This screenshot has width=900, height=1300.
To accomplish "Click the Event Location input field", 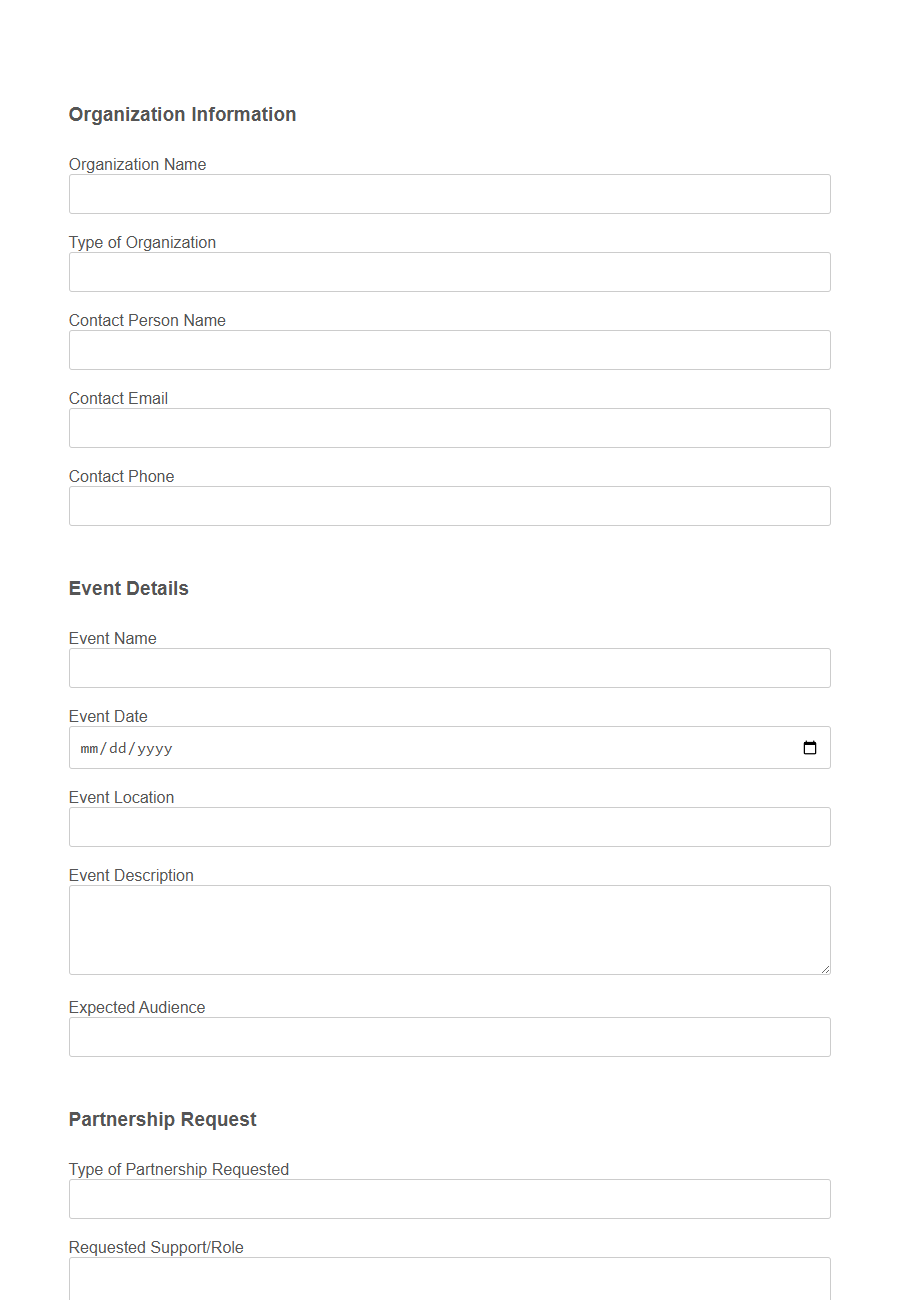I will pos(449,827).
